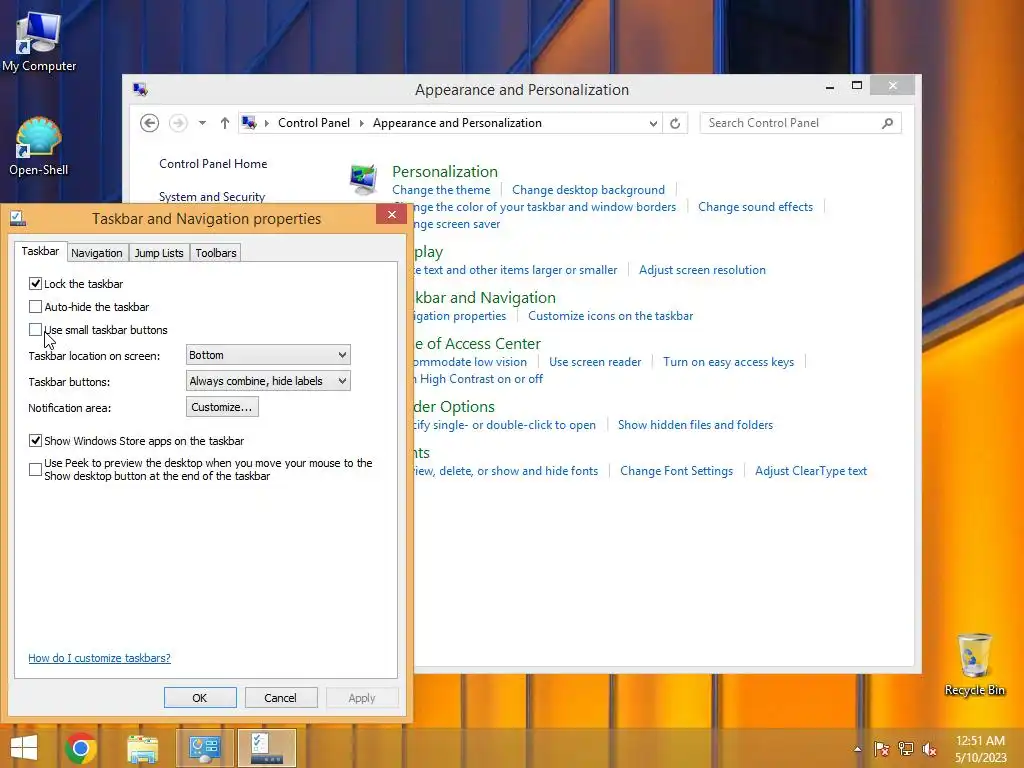Open the Control Panel window system menu icon

coord(140,89)
